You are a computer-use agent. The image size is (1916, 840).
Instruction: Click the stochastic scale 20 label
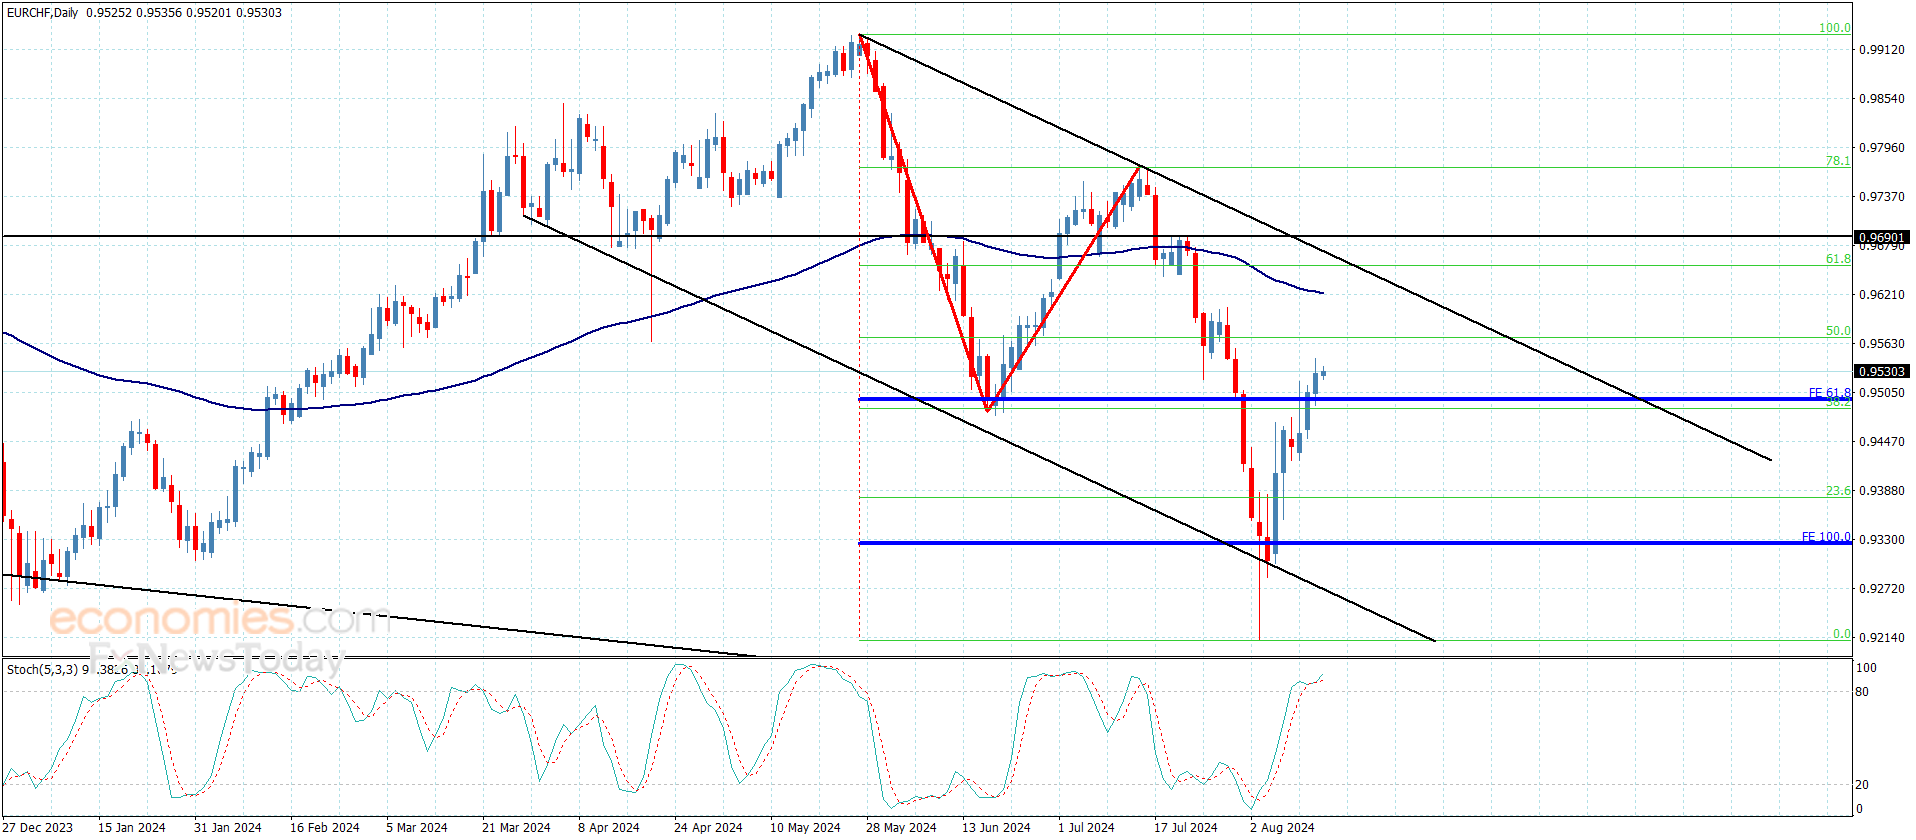1862,785
